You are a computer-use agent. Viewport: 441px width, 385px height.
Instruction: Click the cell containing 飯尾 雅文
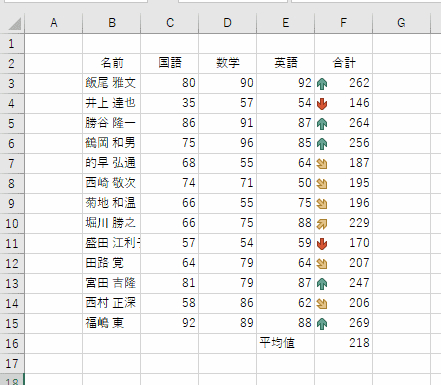tap(112, 83)
